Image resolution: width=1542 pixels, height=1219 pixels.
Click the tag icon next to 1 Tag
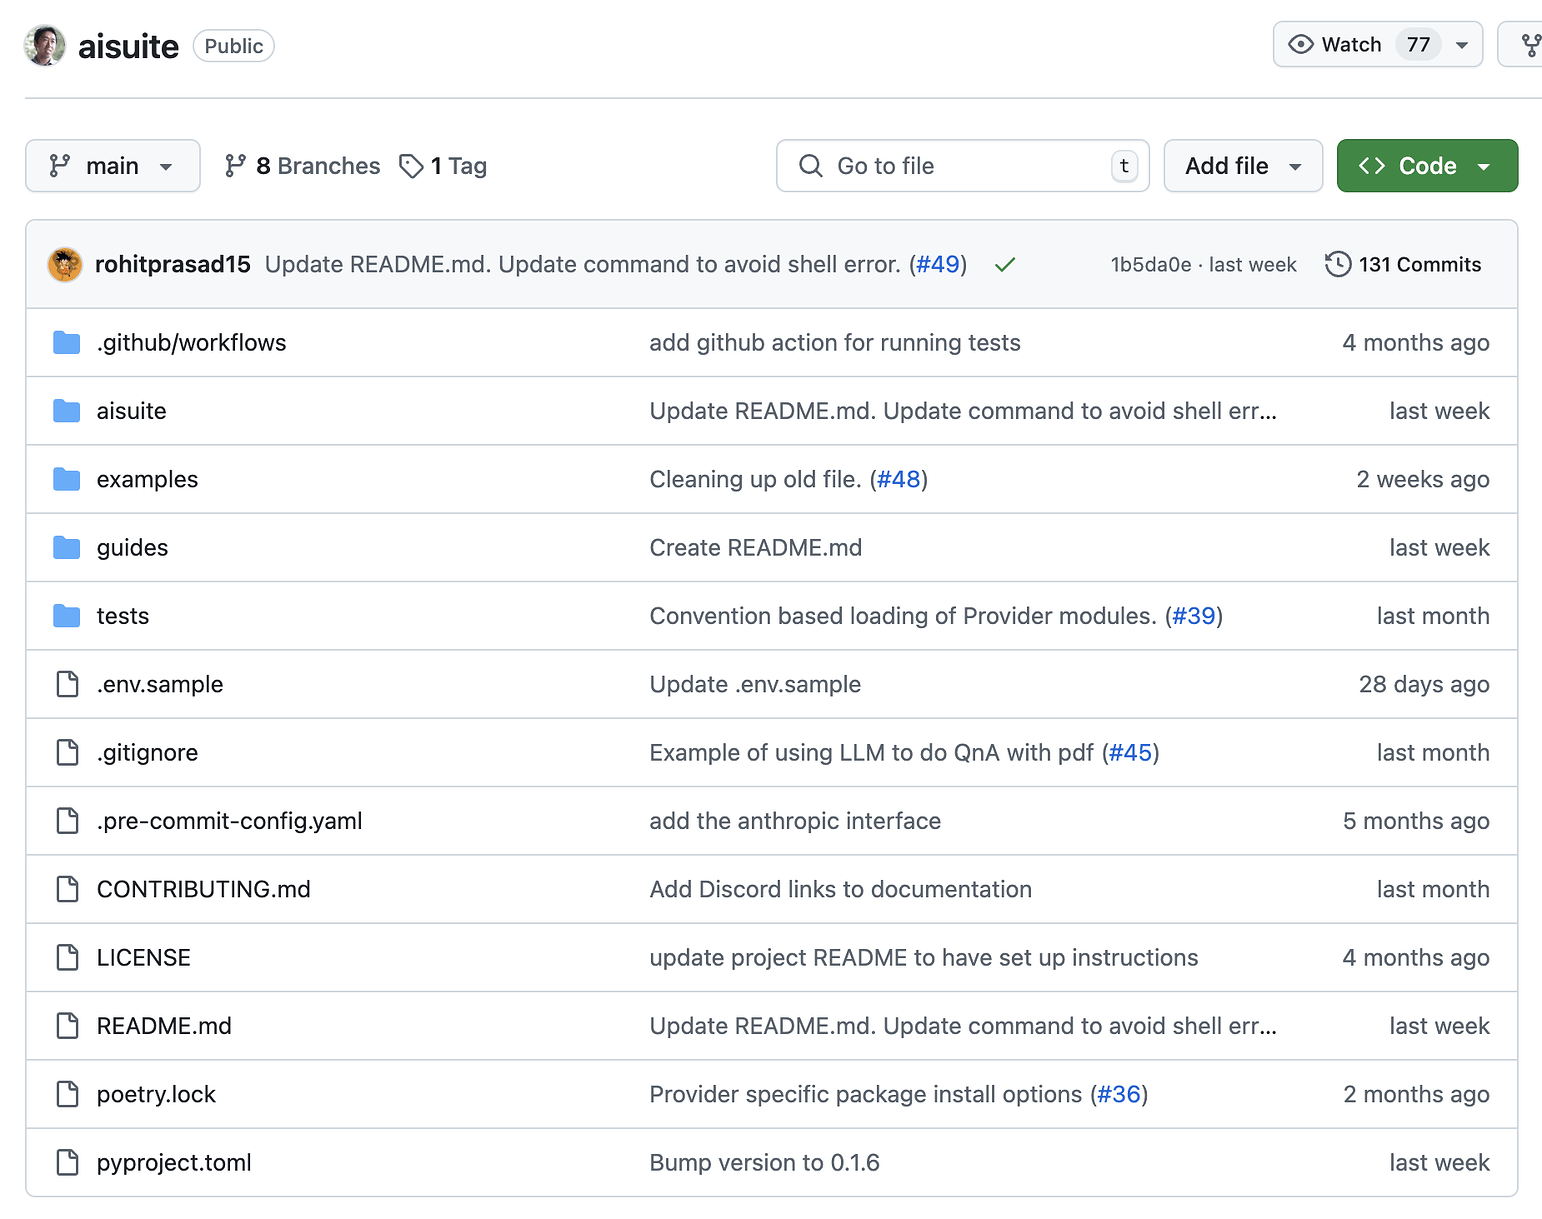coord(410,166)
